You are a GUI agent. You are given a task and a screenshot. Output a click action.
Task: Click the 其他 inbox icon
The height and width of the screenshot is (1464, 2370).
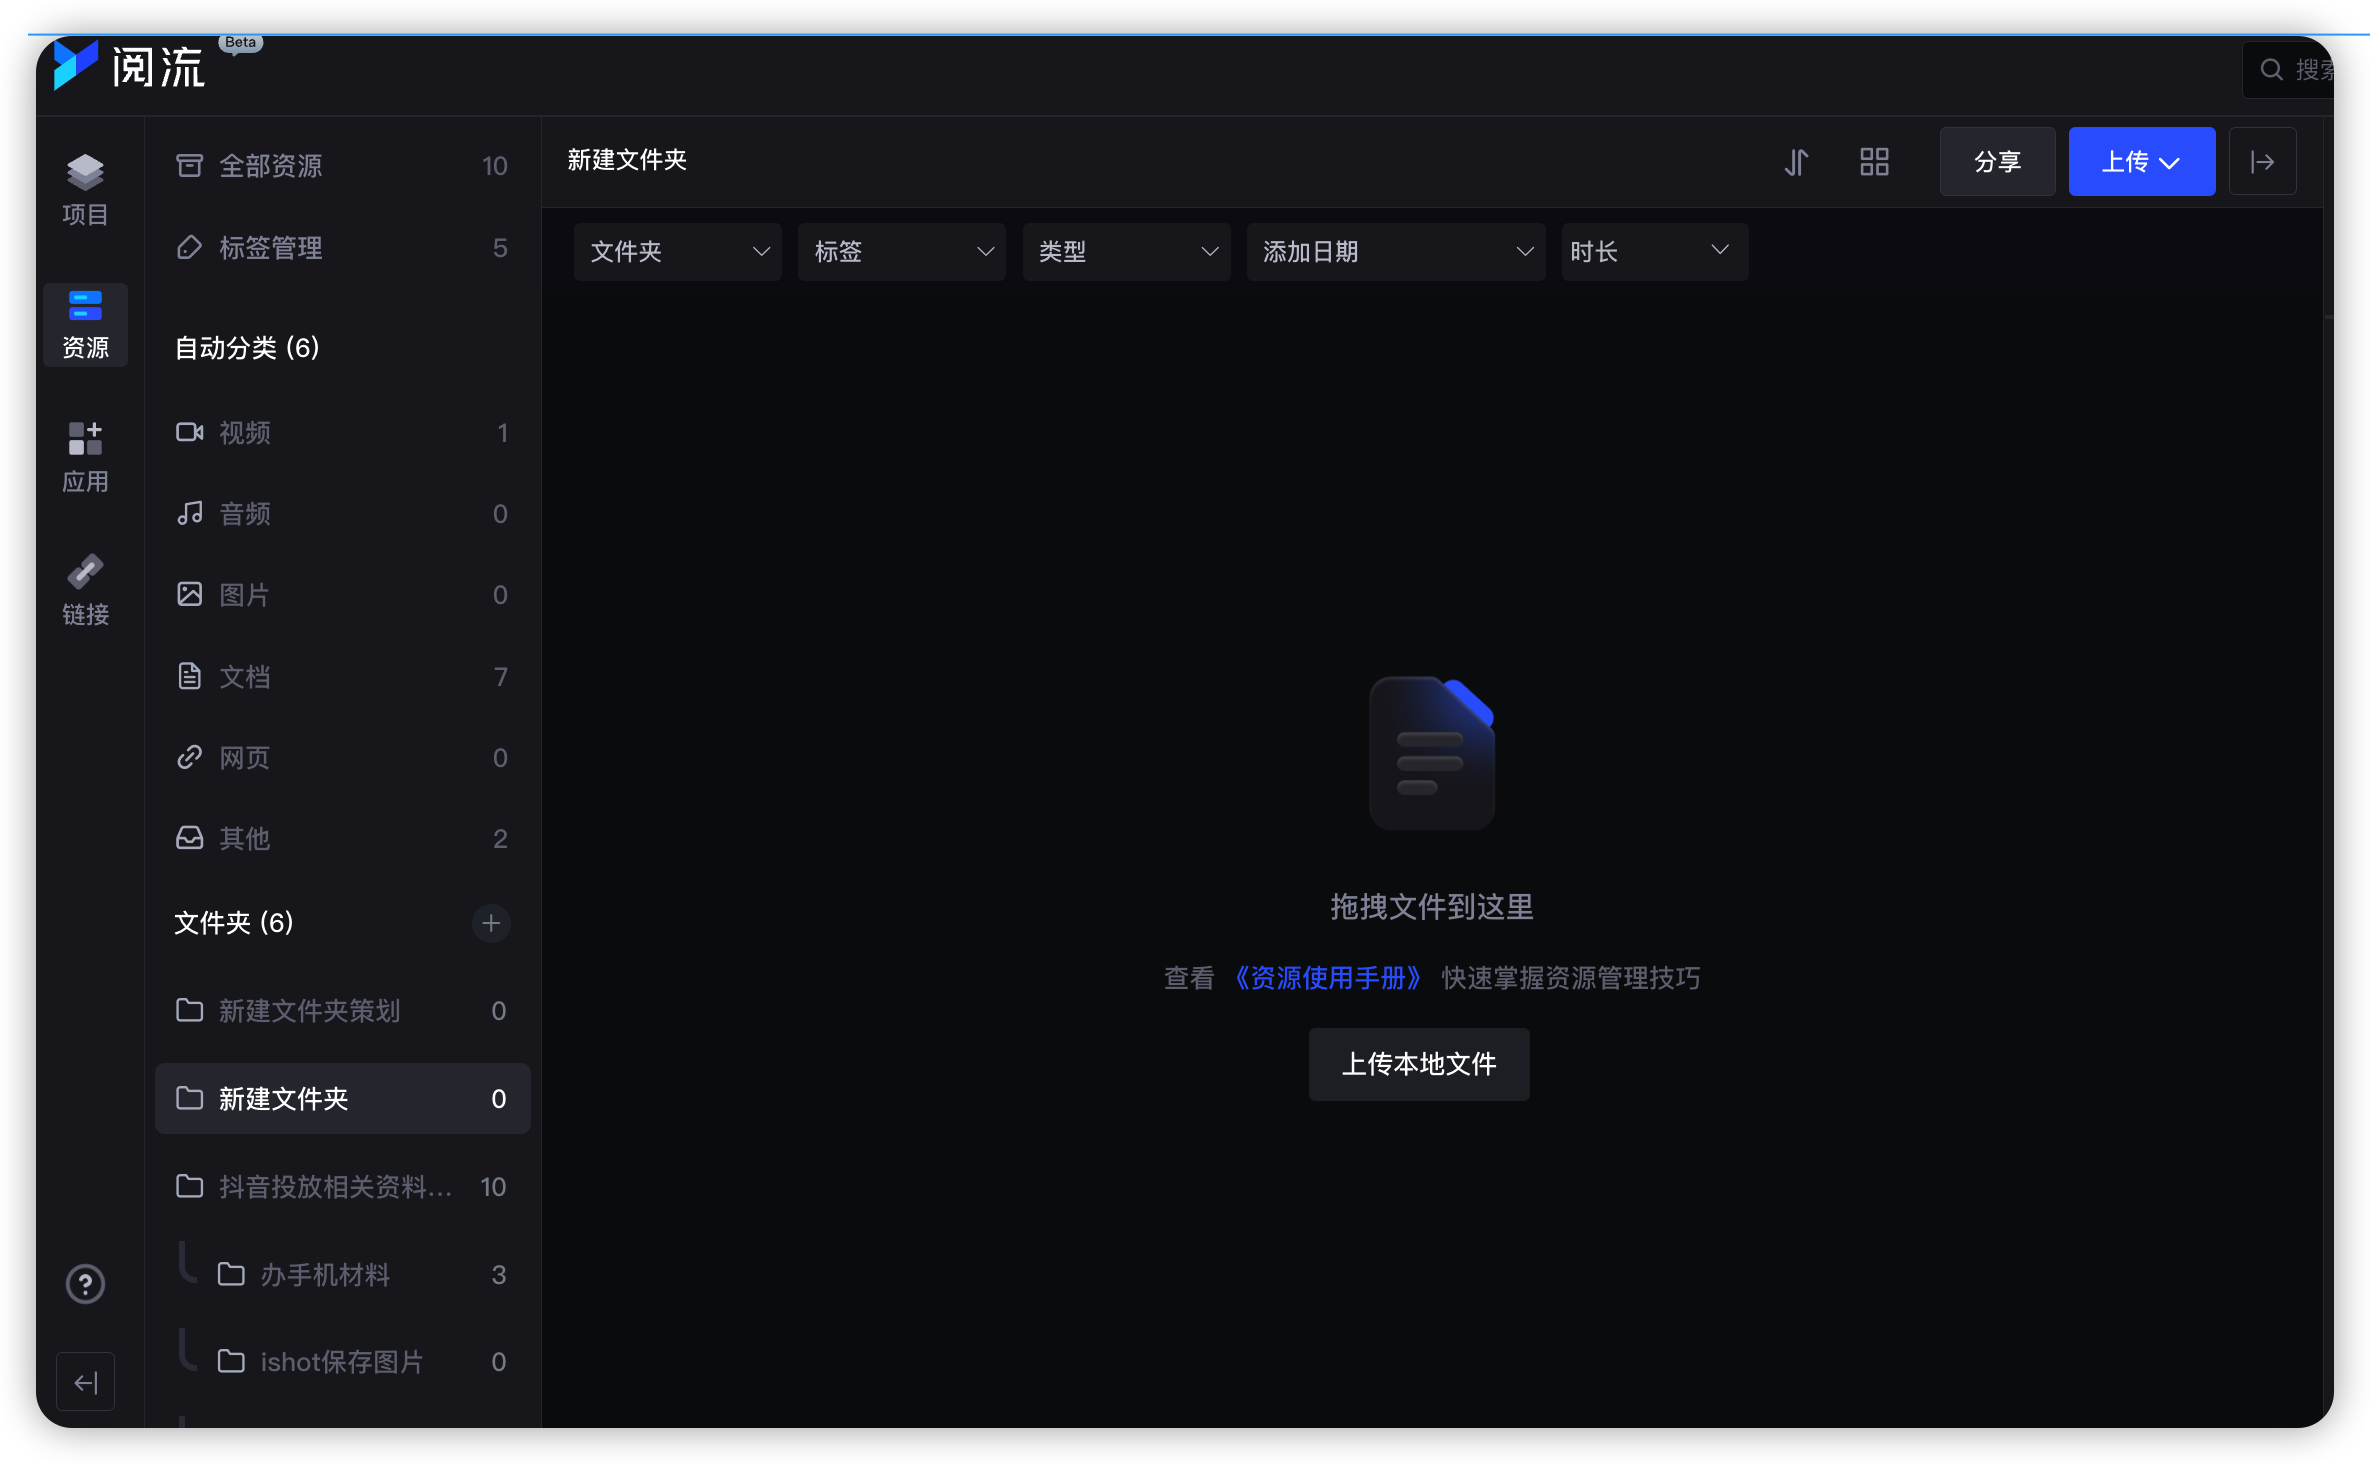(189, 838)
